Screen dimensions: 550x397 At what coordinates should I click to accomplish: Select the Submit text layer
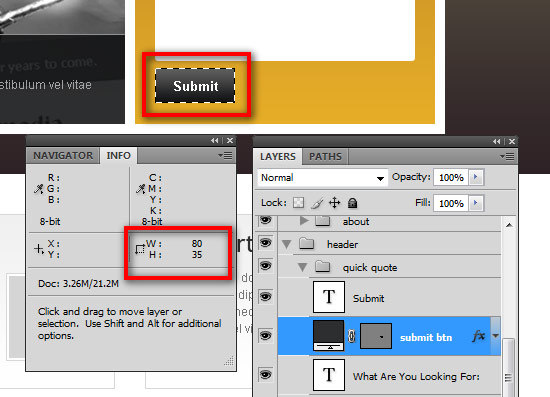tap(389, 297)
